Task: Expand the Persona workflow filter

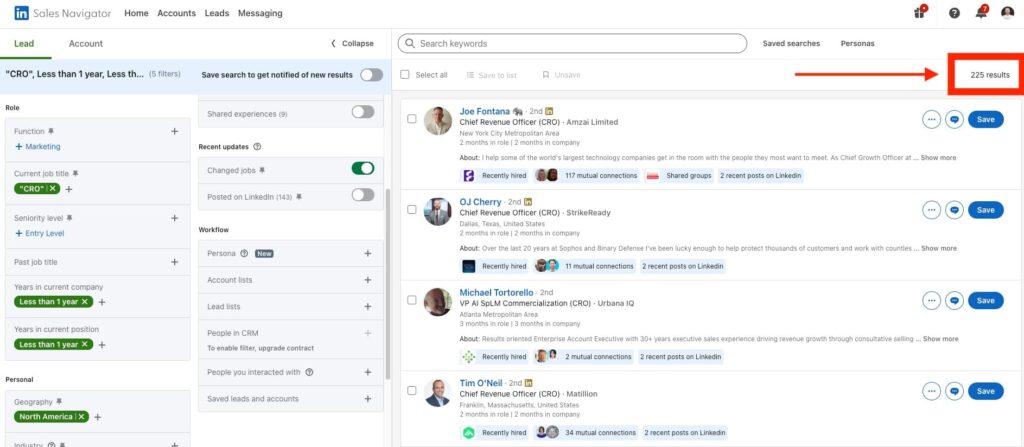Action: [x=368, y=254]
